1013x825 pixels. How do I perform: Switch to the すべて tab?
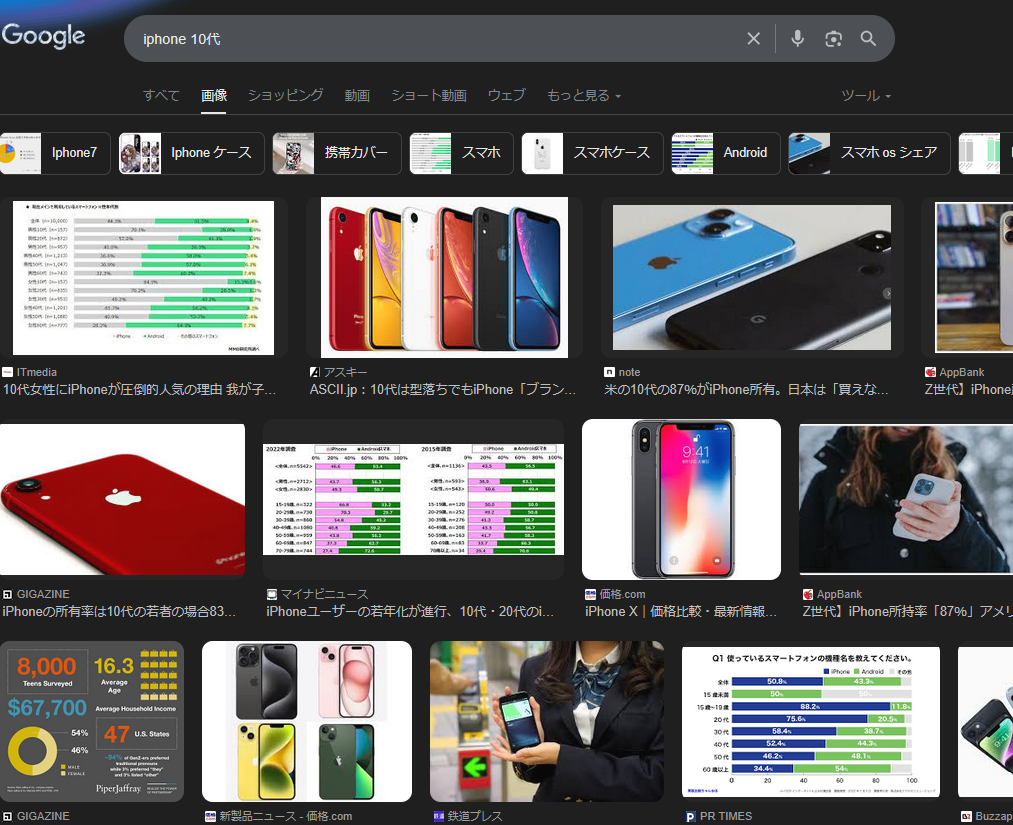161,96
